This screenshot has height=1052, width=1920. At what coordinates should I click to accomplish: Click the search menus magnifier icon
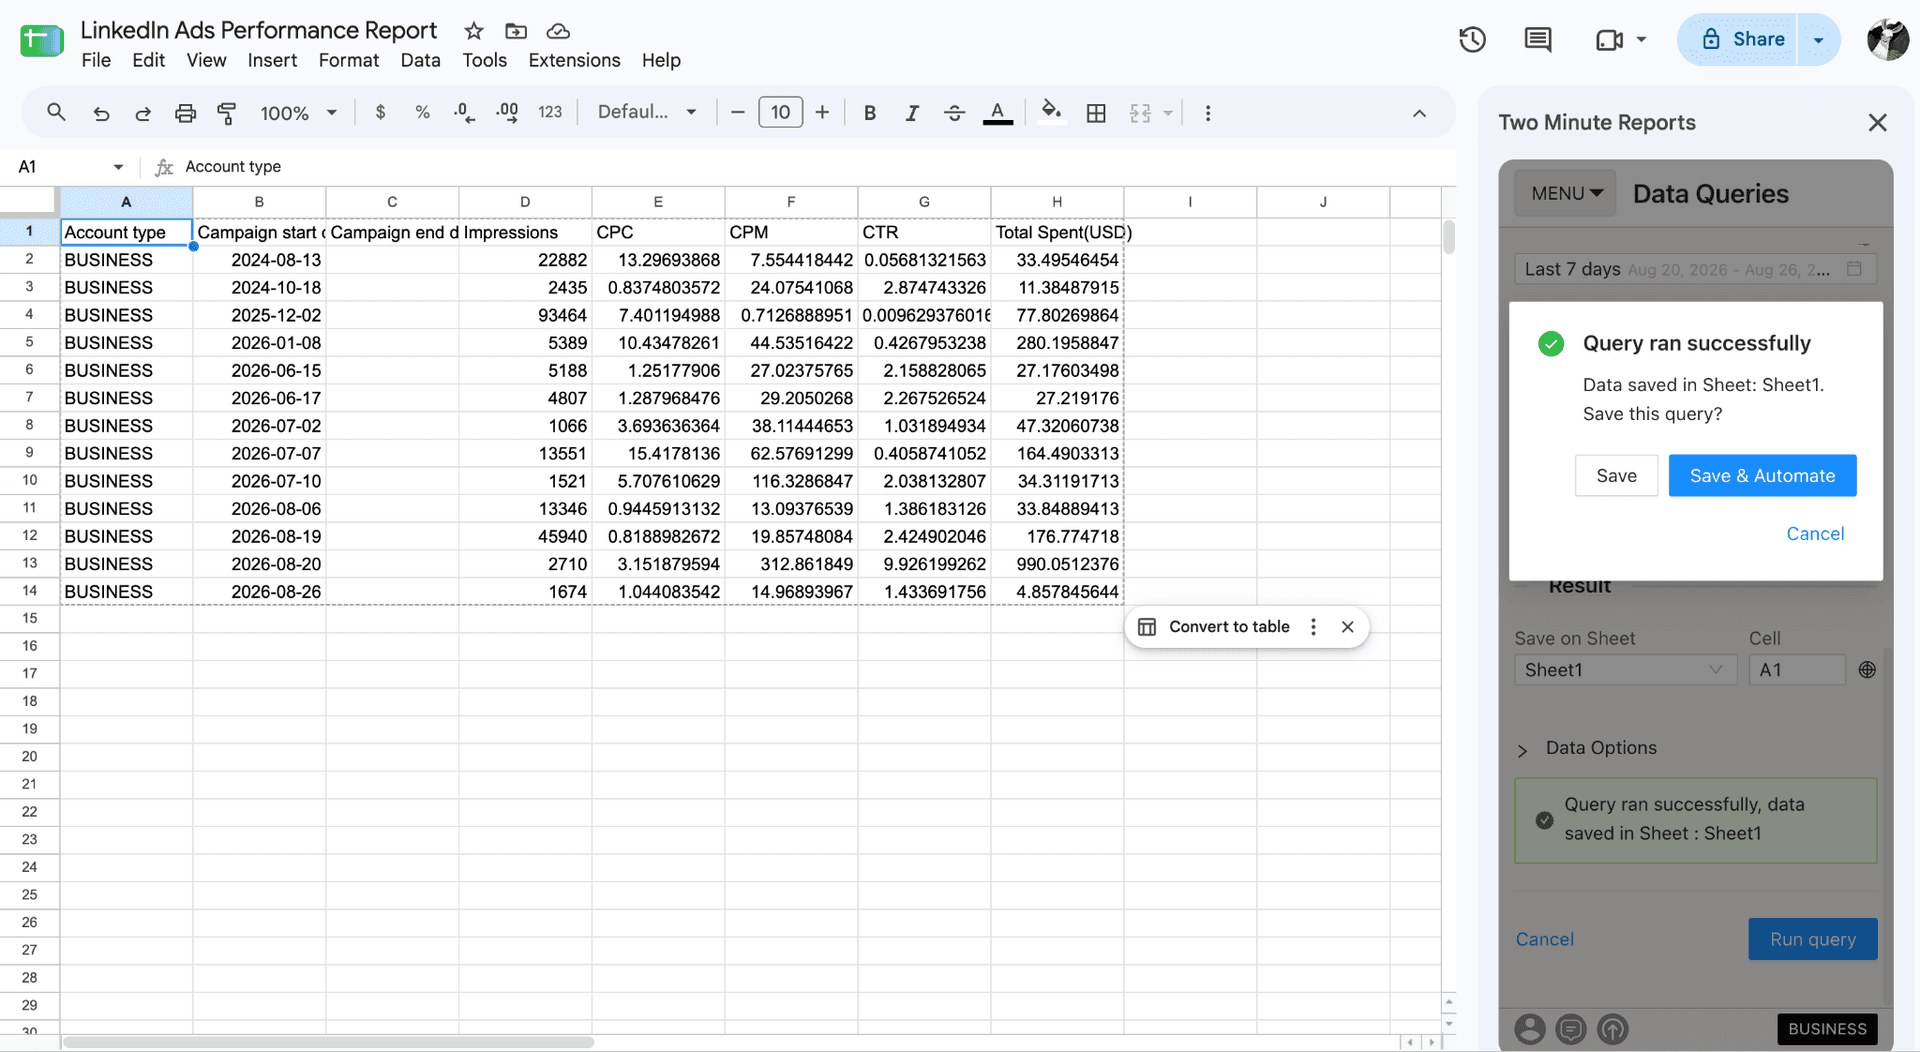click(56, 113)
